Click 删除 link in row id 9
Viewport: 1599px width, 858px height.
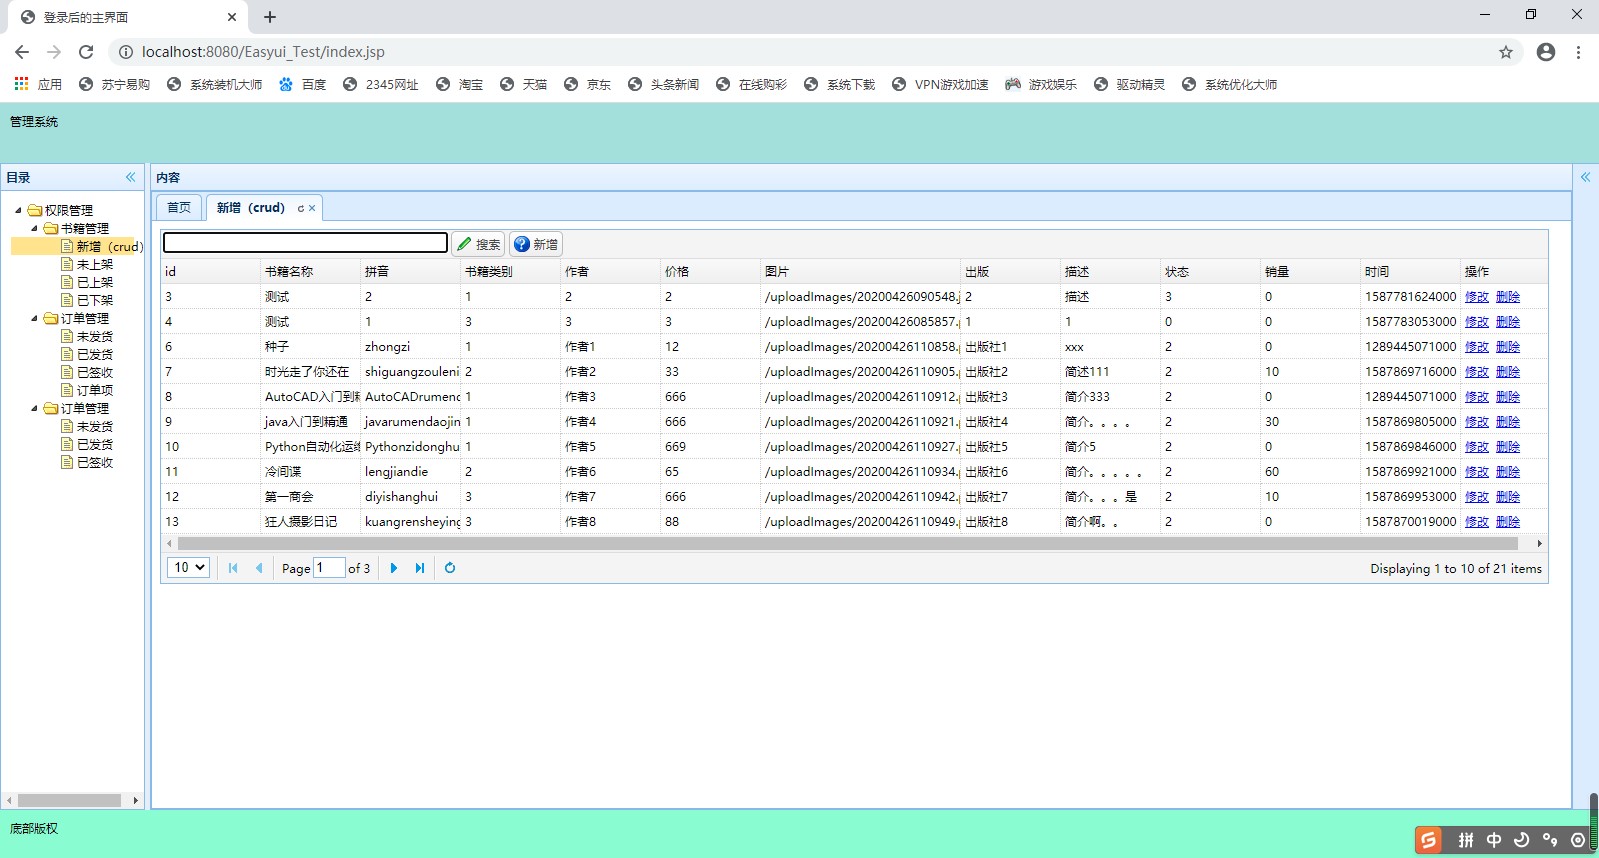coord(1508,422)
